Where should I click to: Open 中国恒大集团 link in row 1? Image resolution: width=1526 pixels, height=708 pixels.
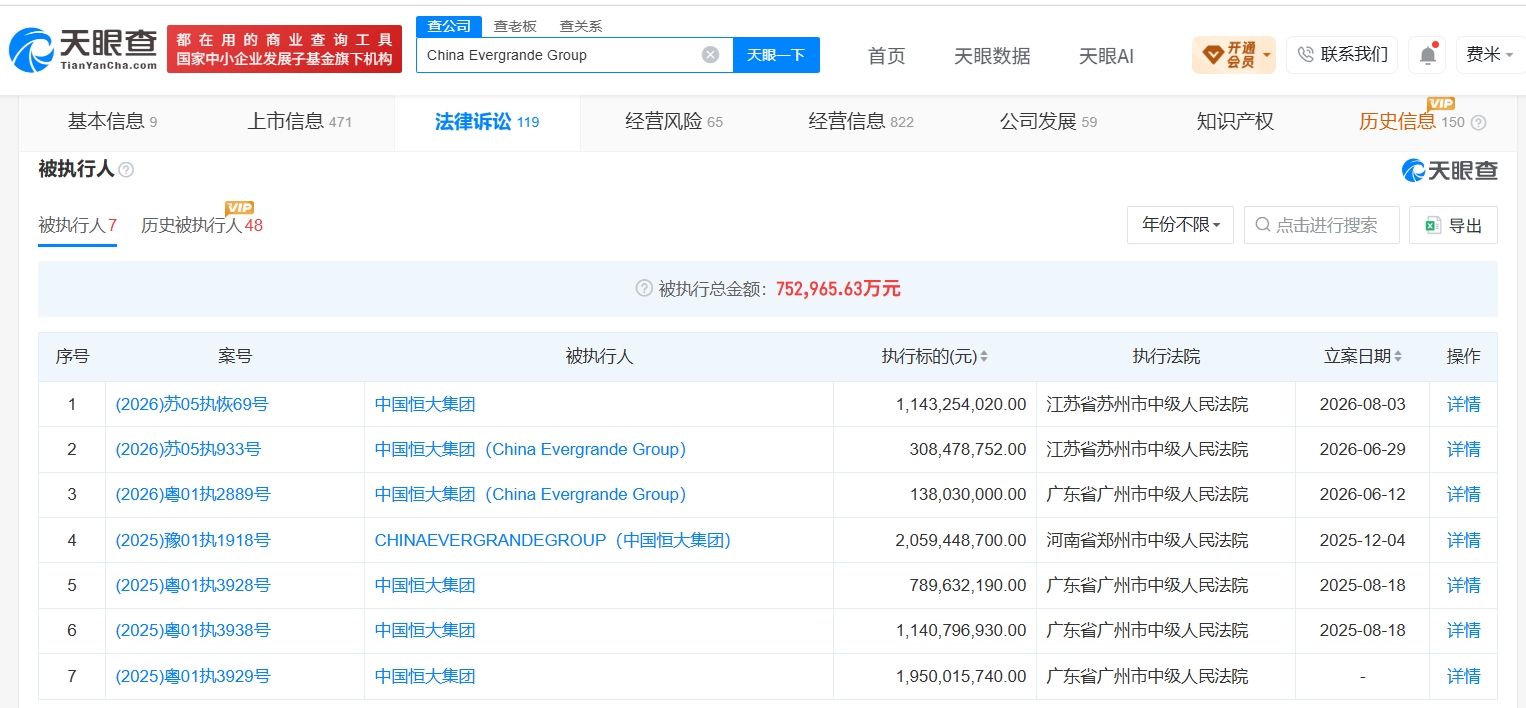[425, 404]
